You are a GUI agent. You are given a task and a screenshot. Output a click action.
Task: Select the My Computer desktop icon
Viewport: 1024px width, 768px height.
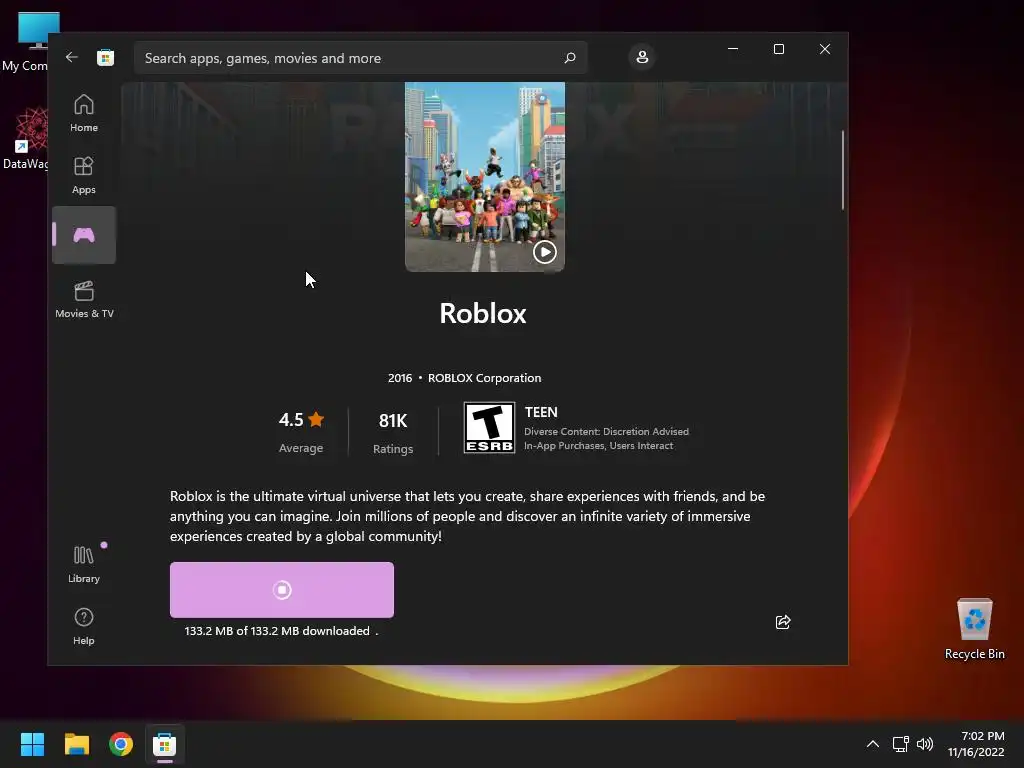[x=24, y=42]
